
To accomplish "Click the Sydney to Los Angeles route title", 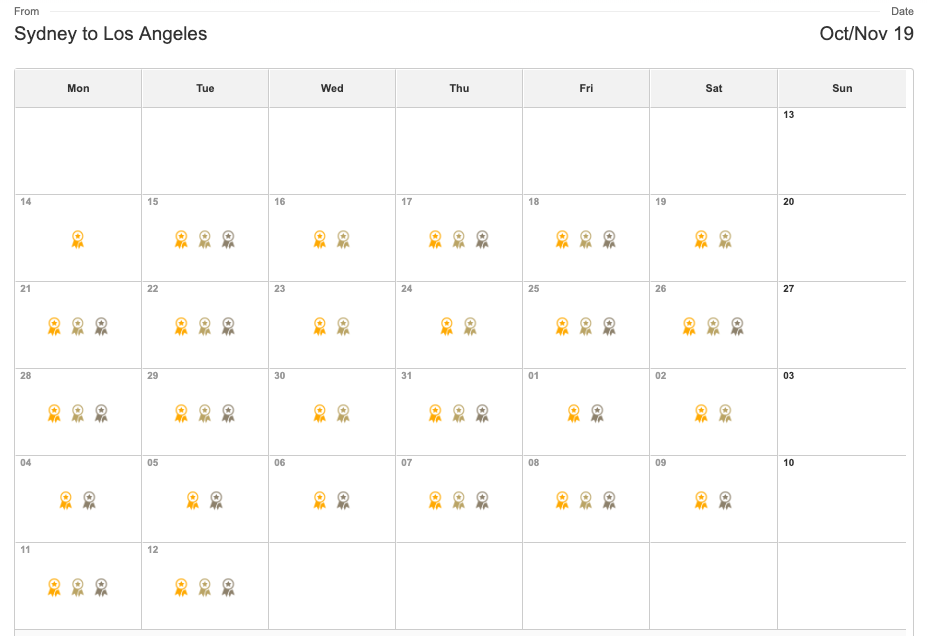I will click(x=111, y=34).
